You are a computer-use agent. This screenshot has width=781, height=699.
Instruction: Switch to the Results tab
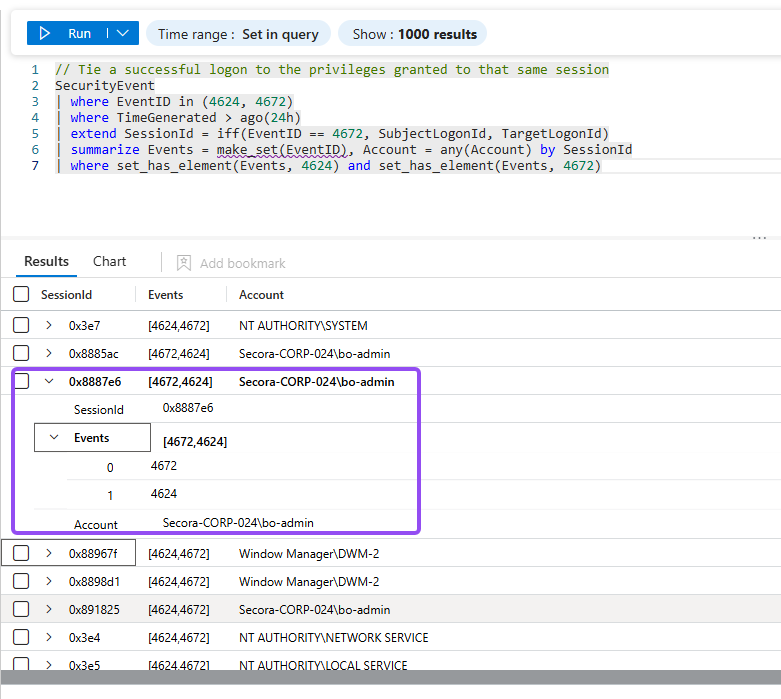(46, 262)
